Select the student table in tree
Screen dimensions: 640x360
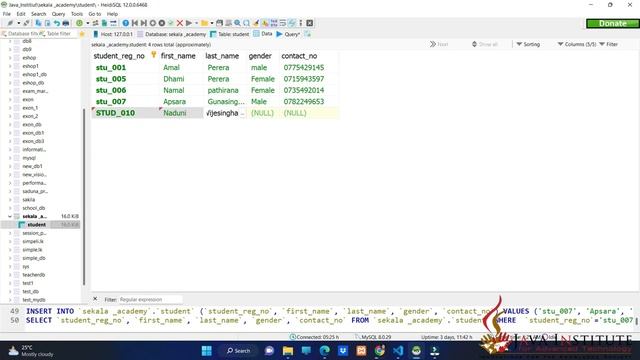[36, 224]
